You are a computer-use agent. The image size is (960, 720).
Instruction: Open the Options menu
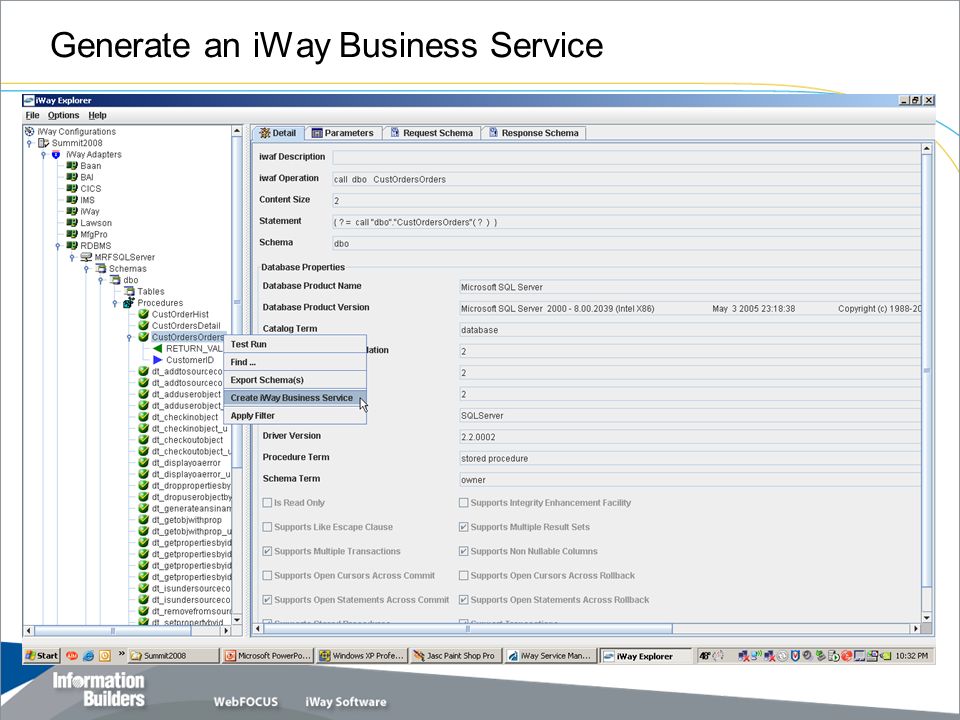[64, 115]
